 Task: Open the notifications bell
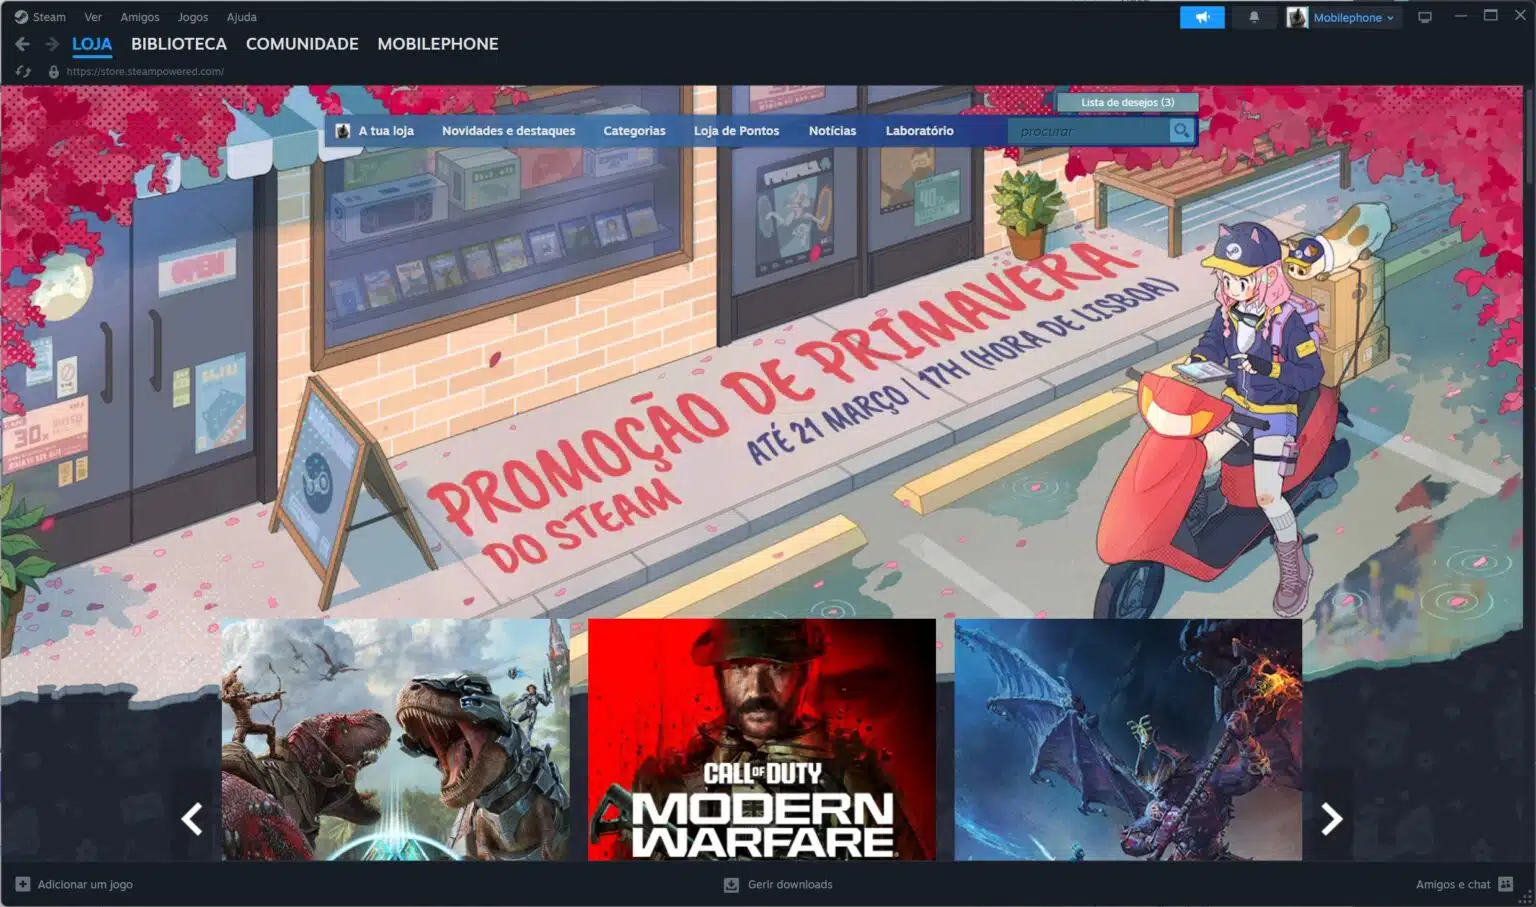pos(1254,17)
